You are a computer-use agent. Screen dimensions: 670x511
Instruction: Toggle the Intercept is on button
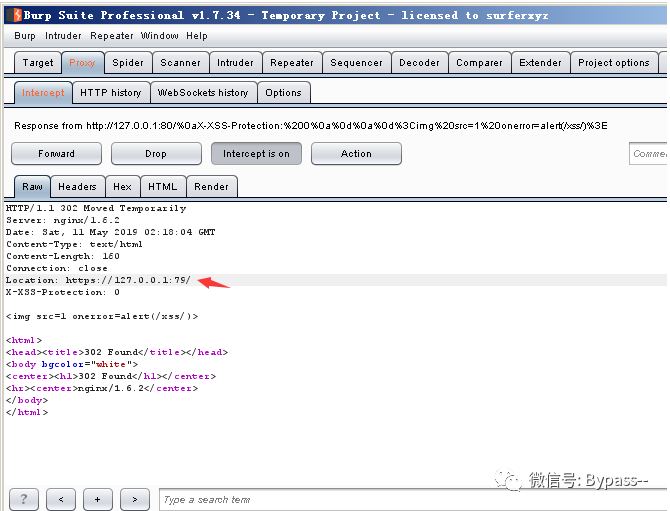[256, 154]
